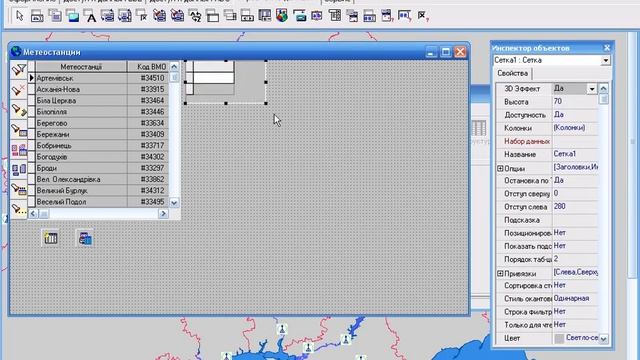Expand the Опции property group
This screenshot has height=360, width=640.
[500, 168]
